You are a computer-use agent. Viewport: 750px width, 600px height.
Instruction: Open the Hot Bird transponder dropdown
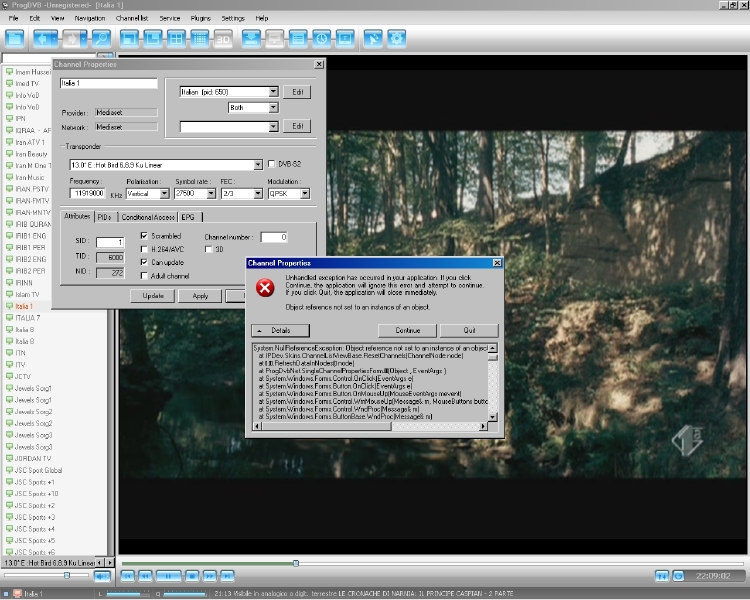pos(257,164)
